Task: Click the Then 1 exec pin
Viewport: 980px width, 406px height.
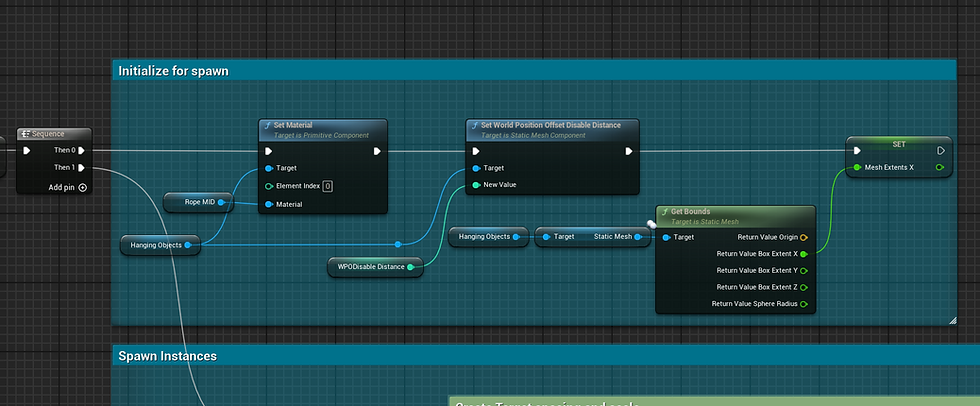Action: tap(81, 167)
